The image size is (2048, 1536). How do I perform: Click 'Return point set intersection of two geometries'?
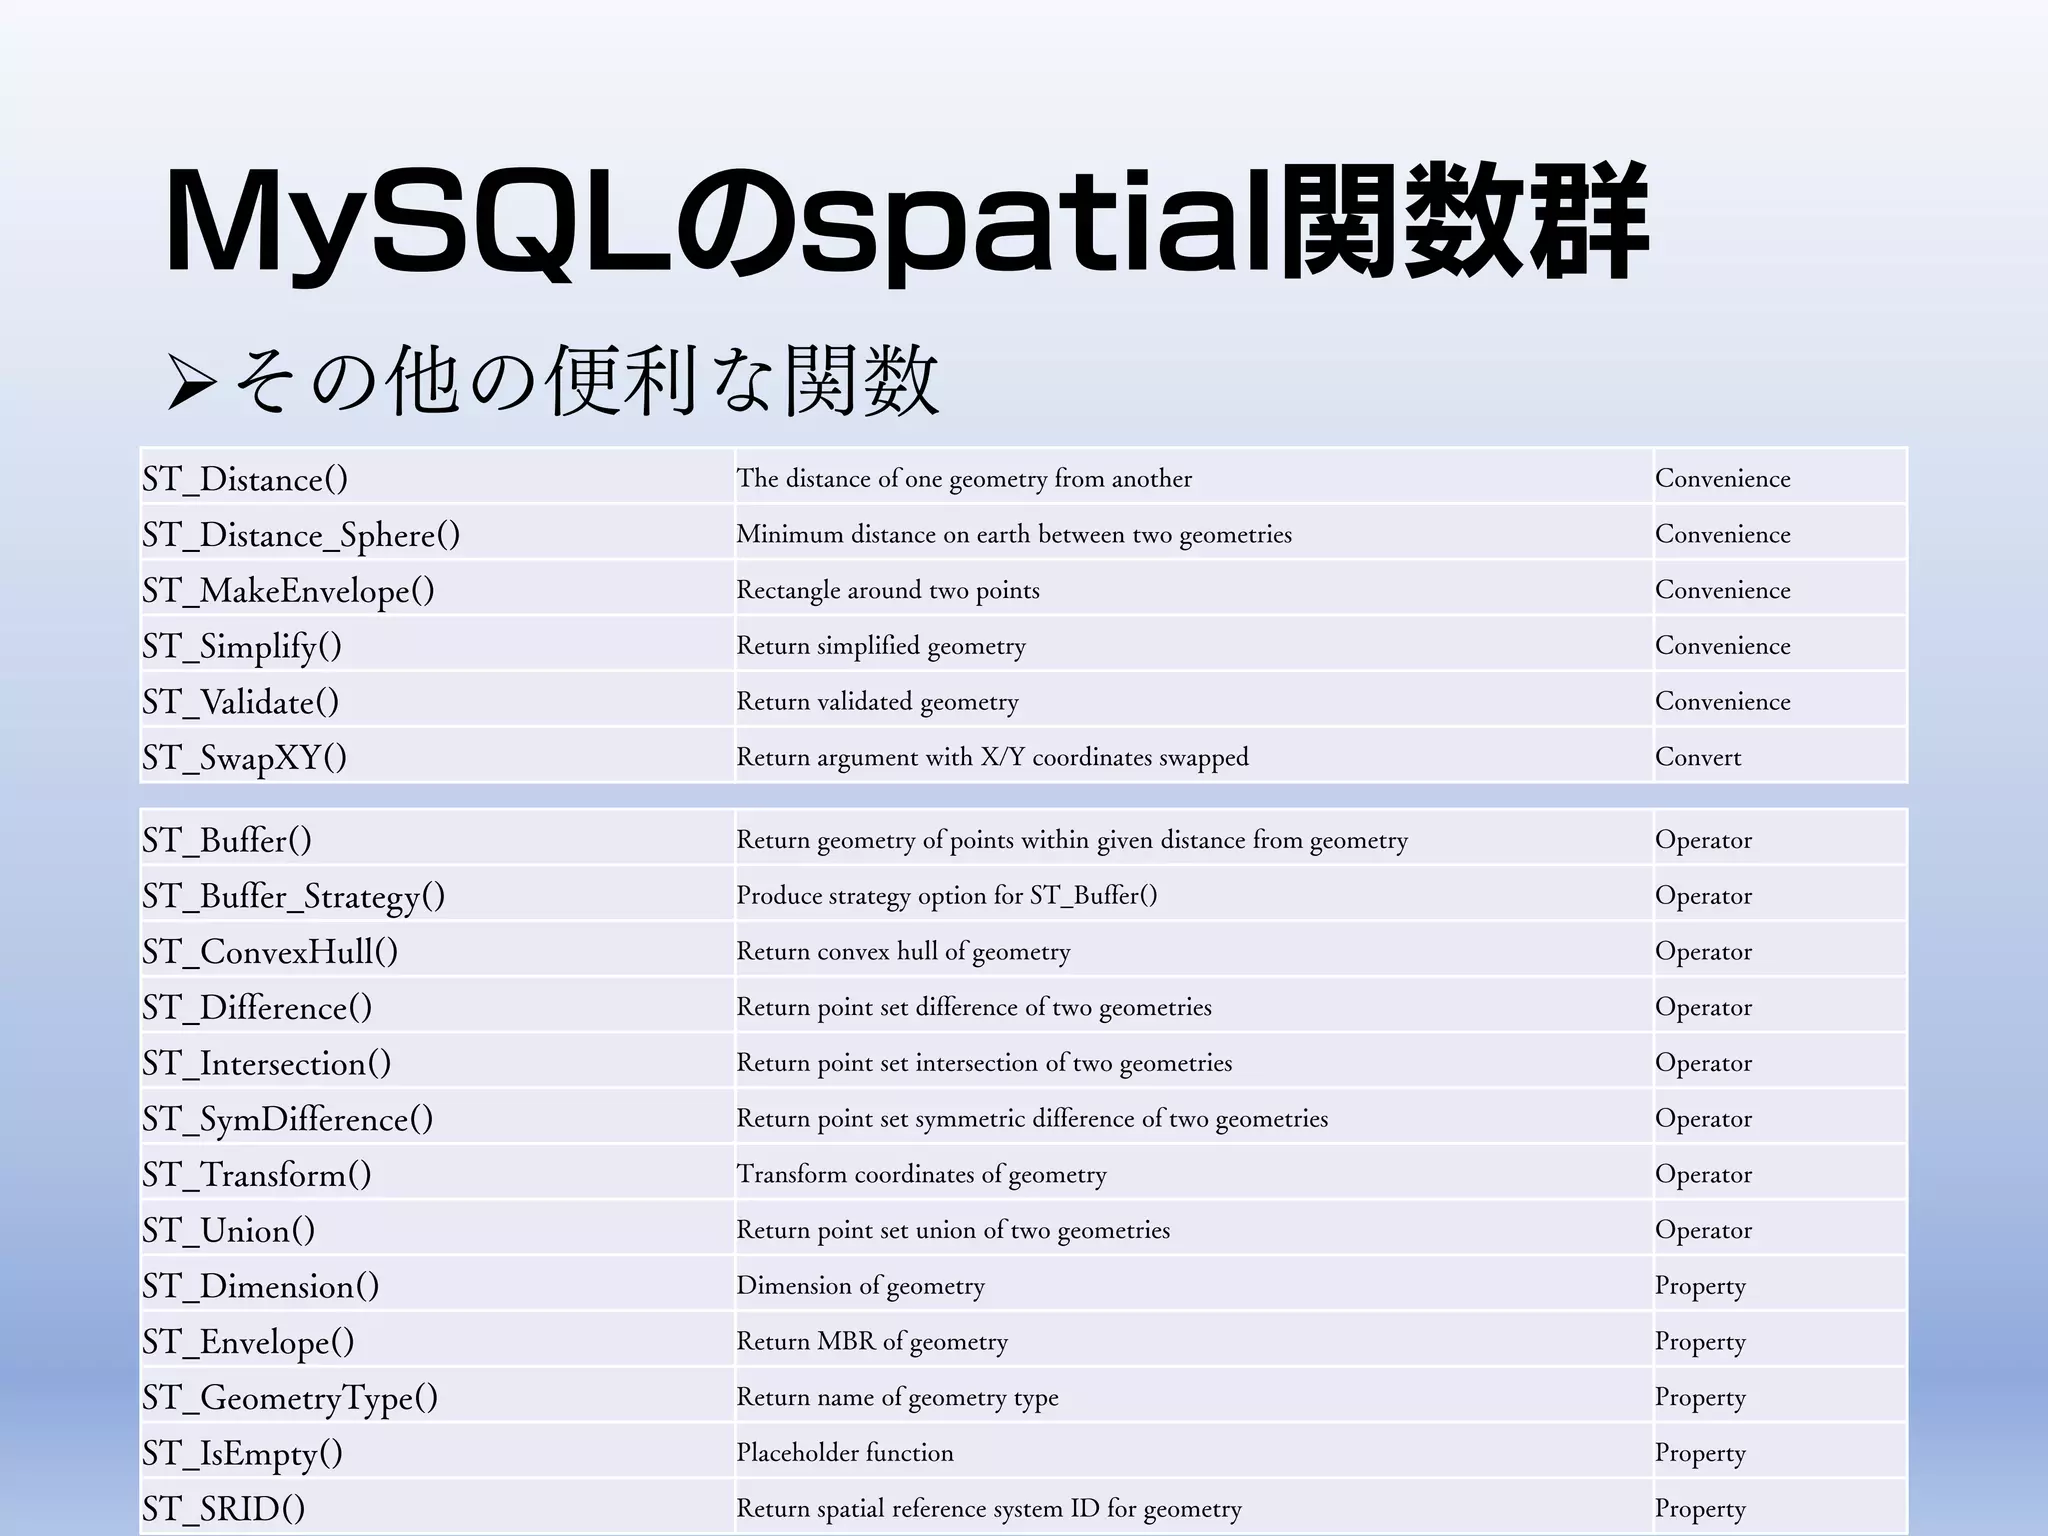click(x=984, y=1063)
